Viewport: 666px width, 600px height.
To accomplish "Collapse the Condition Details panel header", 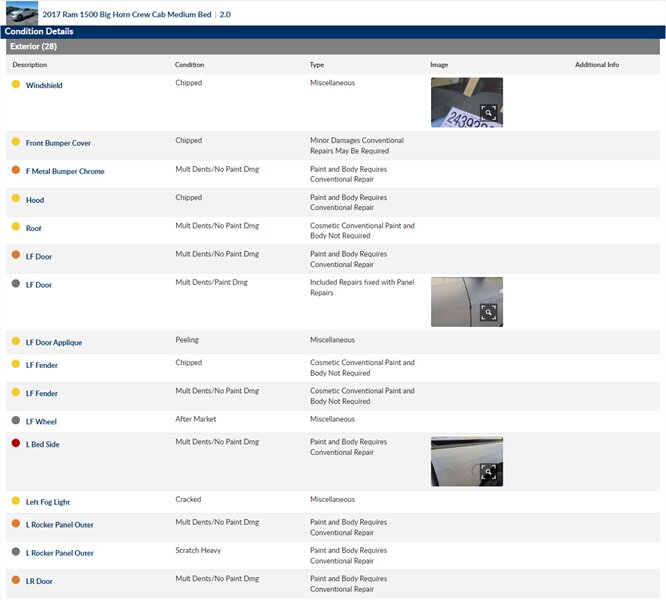I will coord(38,32).
